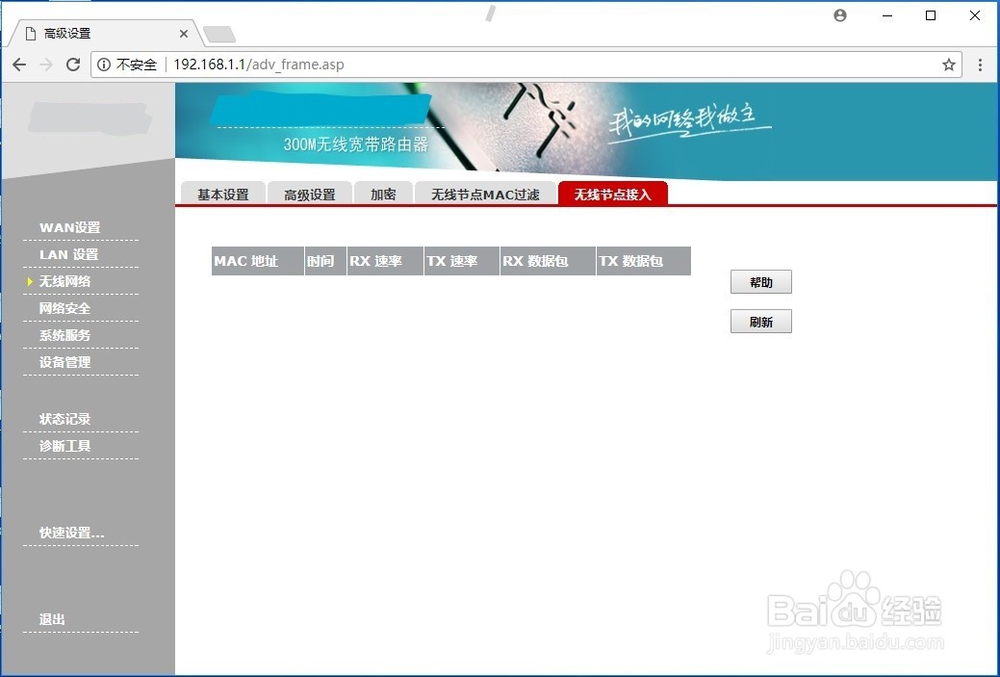The image size is (1000, 677).
Task: Bookmark this page with the star icon
Action: tap(948, 64)
